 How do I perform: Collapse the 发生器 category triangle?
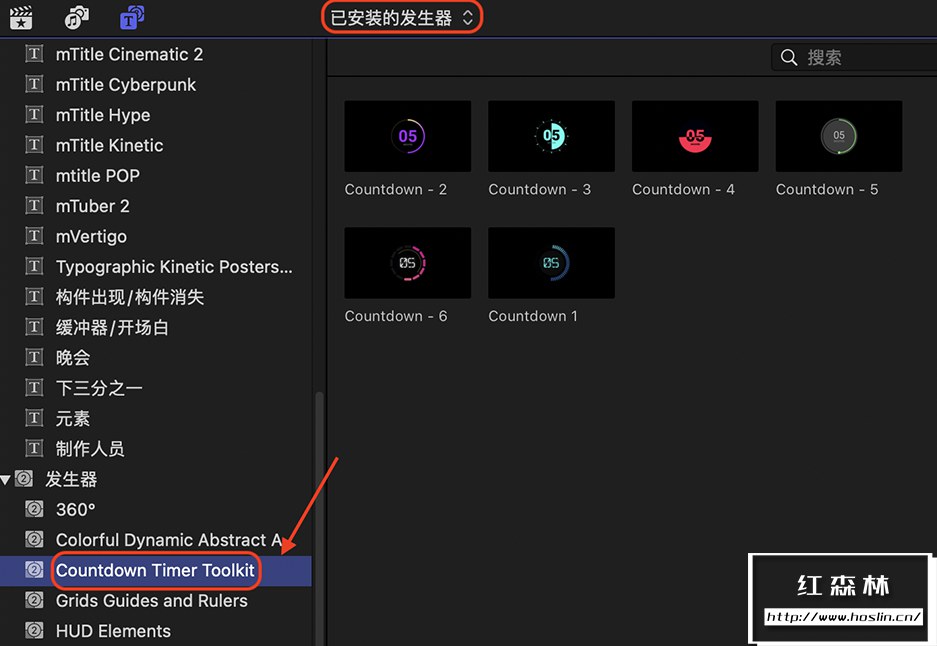point(5,479)
